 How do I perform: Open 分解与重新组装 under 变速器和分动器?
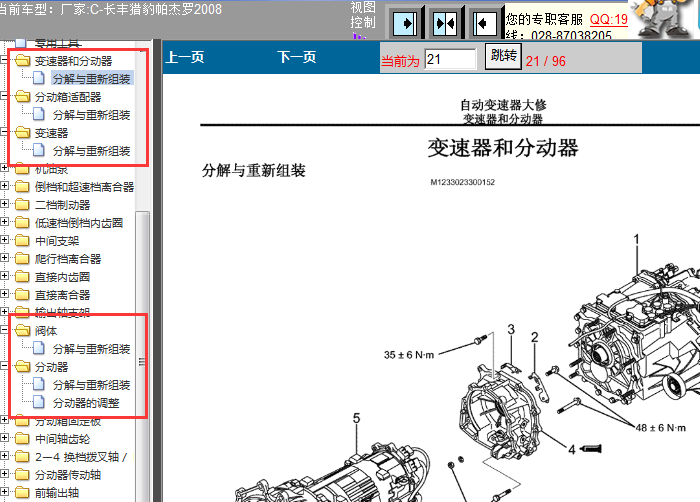point(92,79)
